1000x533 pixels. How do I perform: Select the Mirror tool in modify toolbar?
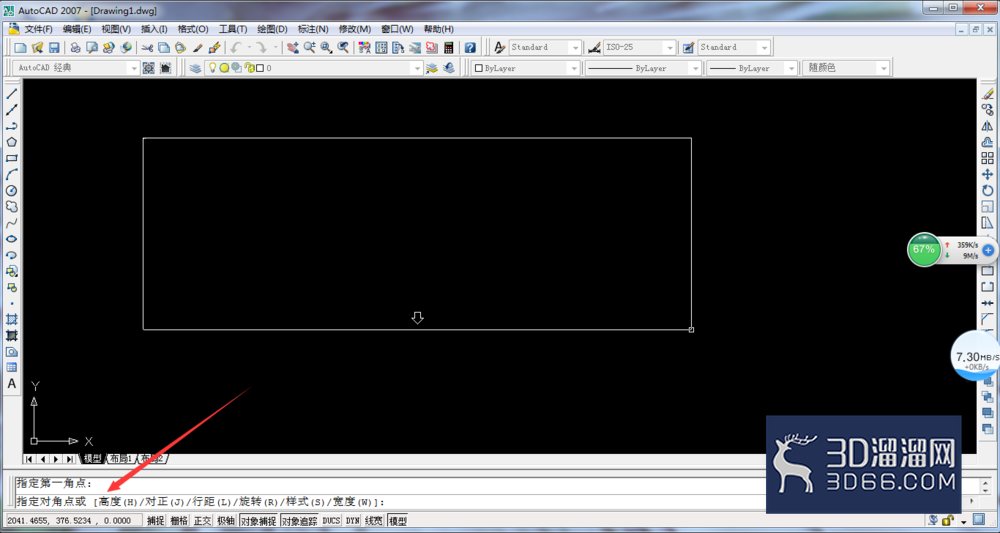coord(987,126)
